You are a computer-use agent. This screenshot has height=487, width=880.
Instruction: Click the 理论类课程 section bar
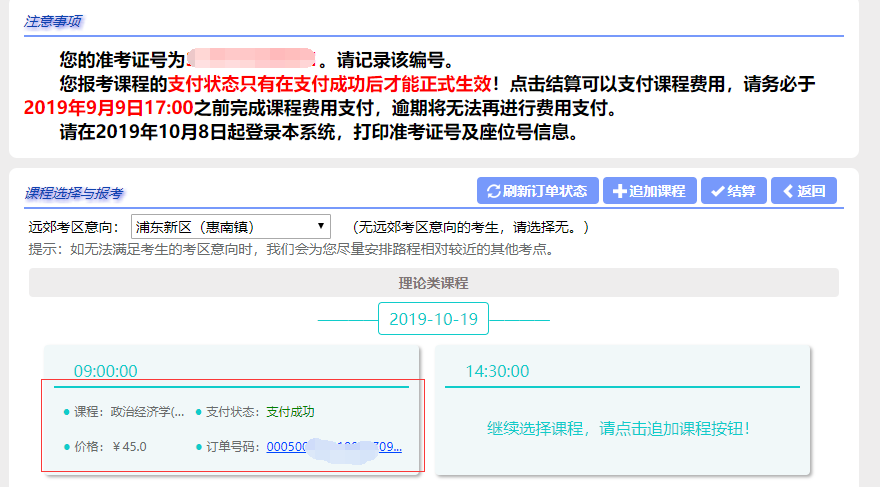tap(433, 283)
